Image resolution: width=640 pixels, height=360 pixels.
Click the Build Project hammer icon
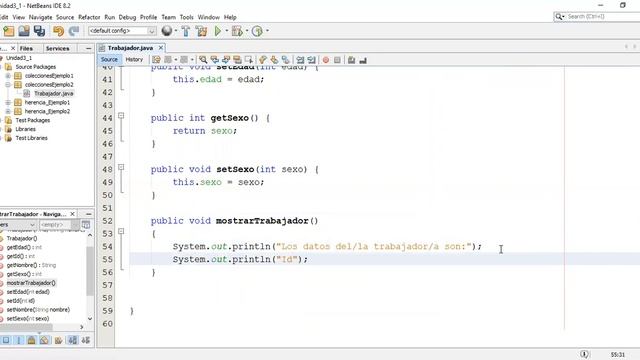pos(186,31)
